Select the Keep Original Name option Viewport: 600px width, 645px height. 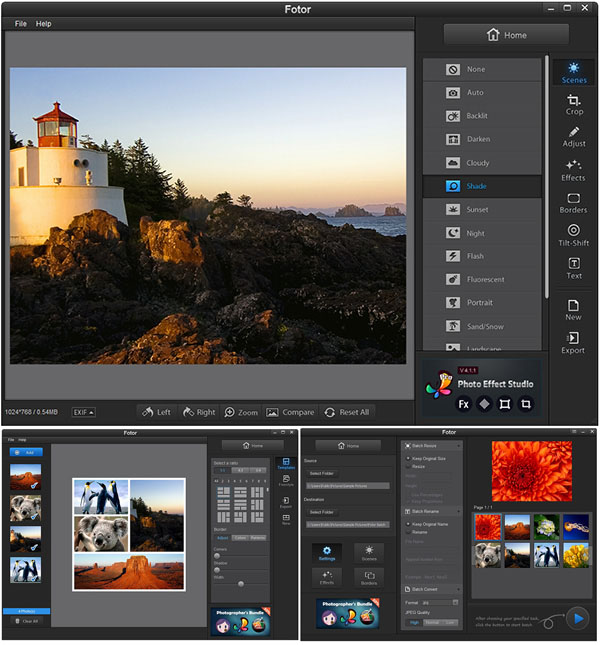point(408,523)
